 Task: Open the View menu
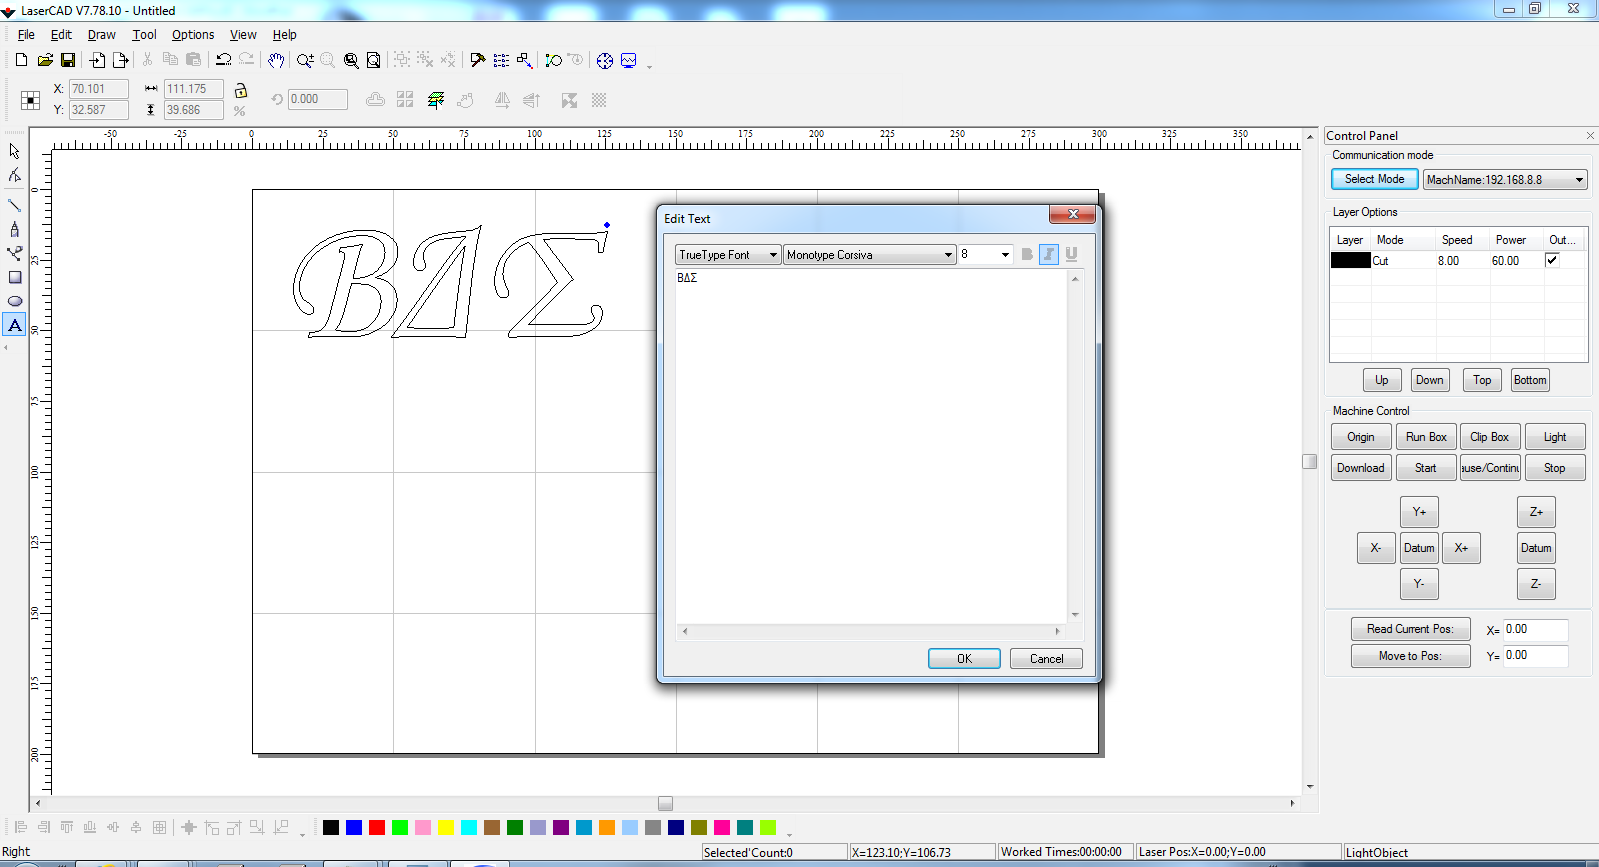243,34
